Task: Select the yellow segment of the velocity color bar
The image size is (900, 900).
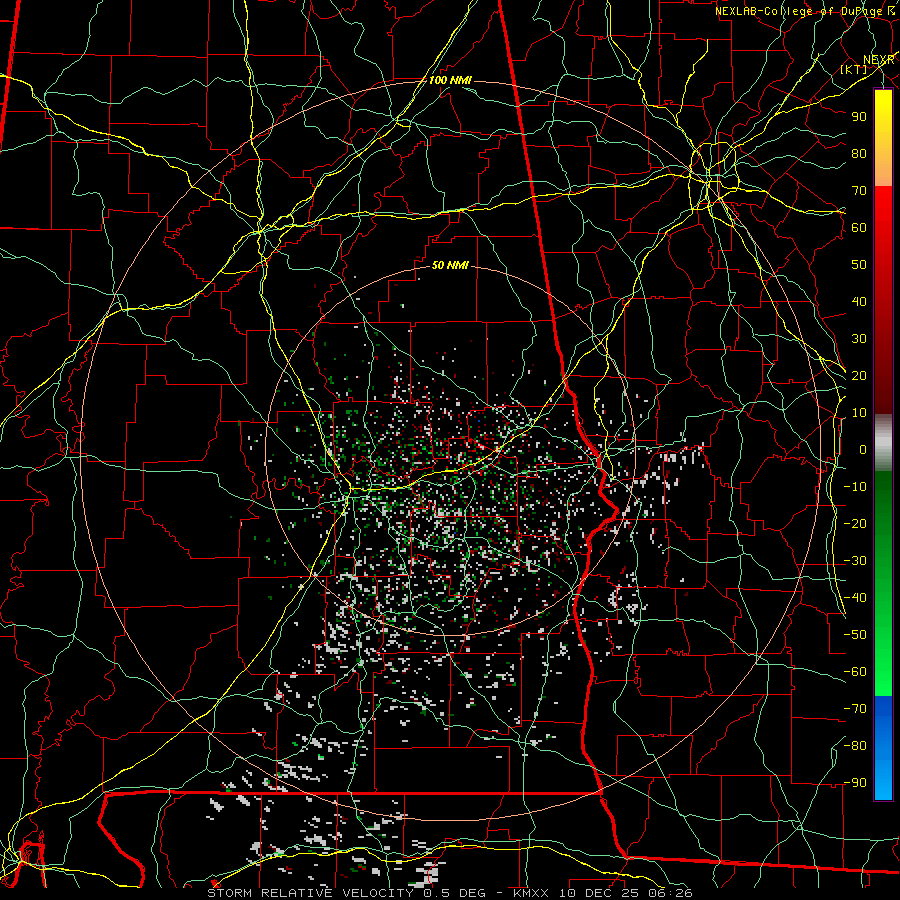Action: point(883,138)
